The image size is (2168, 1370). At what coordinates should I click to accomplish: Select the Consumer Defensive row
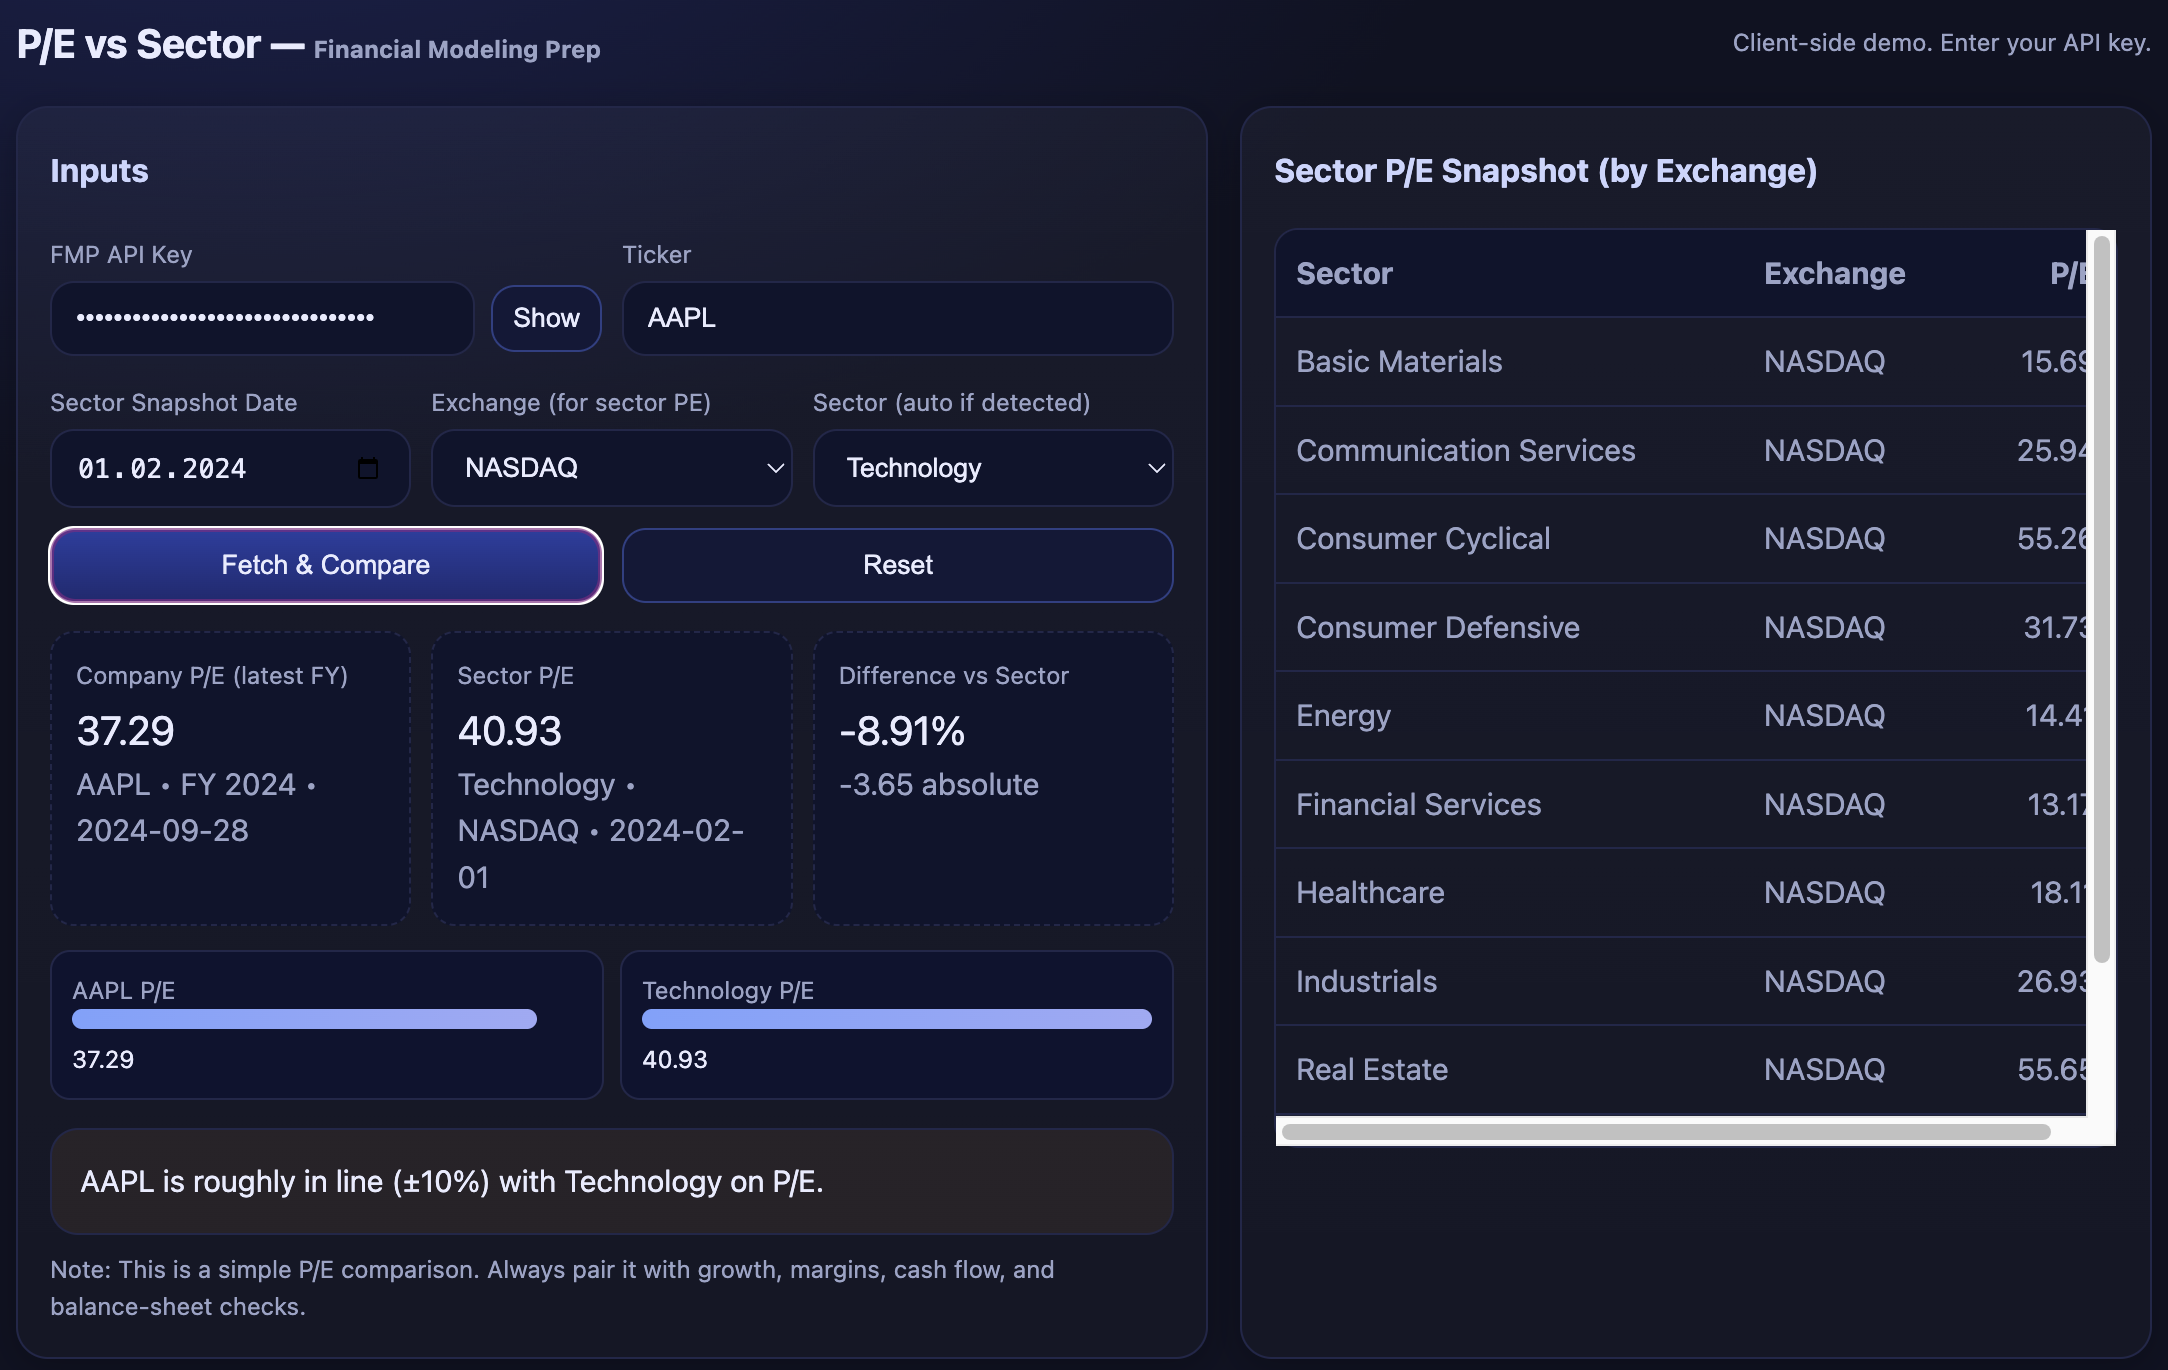click(1681, 627)
